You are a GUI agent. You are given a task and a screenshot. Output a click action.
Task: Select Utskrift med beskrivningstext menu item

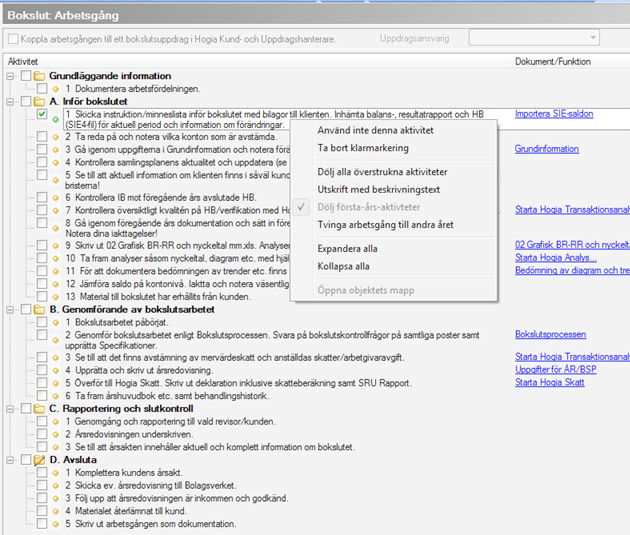[378, 190]
